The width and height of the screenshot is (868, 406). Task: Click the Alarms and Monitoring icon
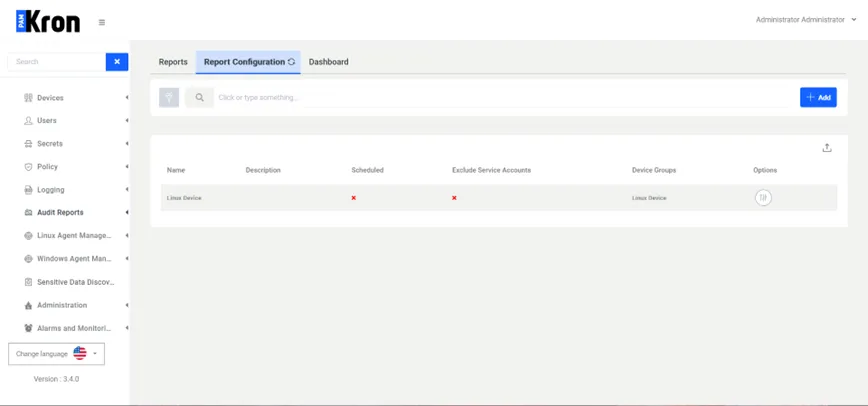(29, 328)
